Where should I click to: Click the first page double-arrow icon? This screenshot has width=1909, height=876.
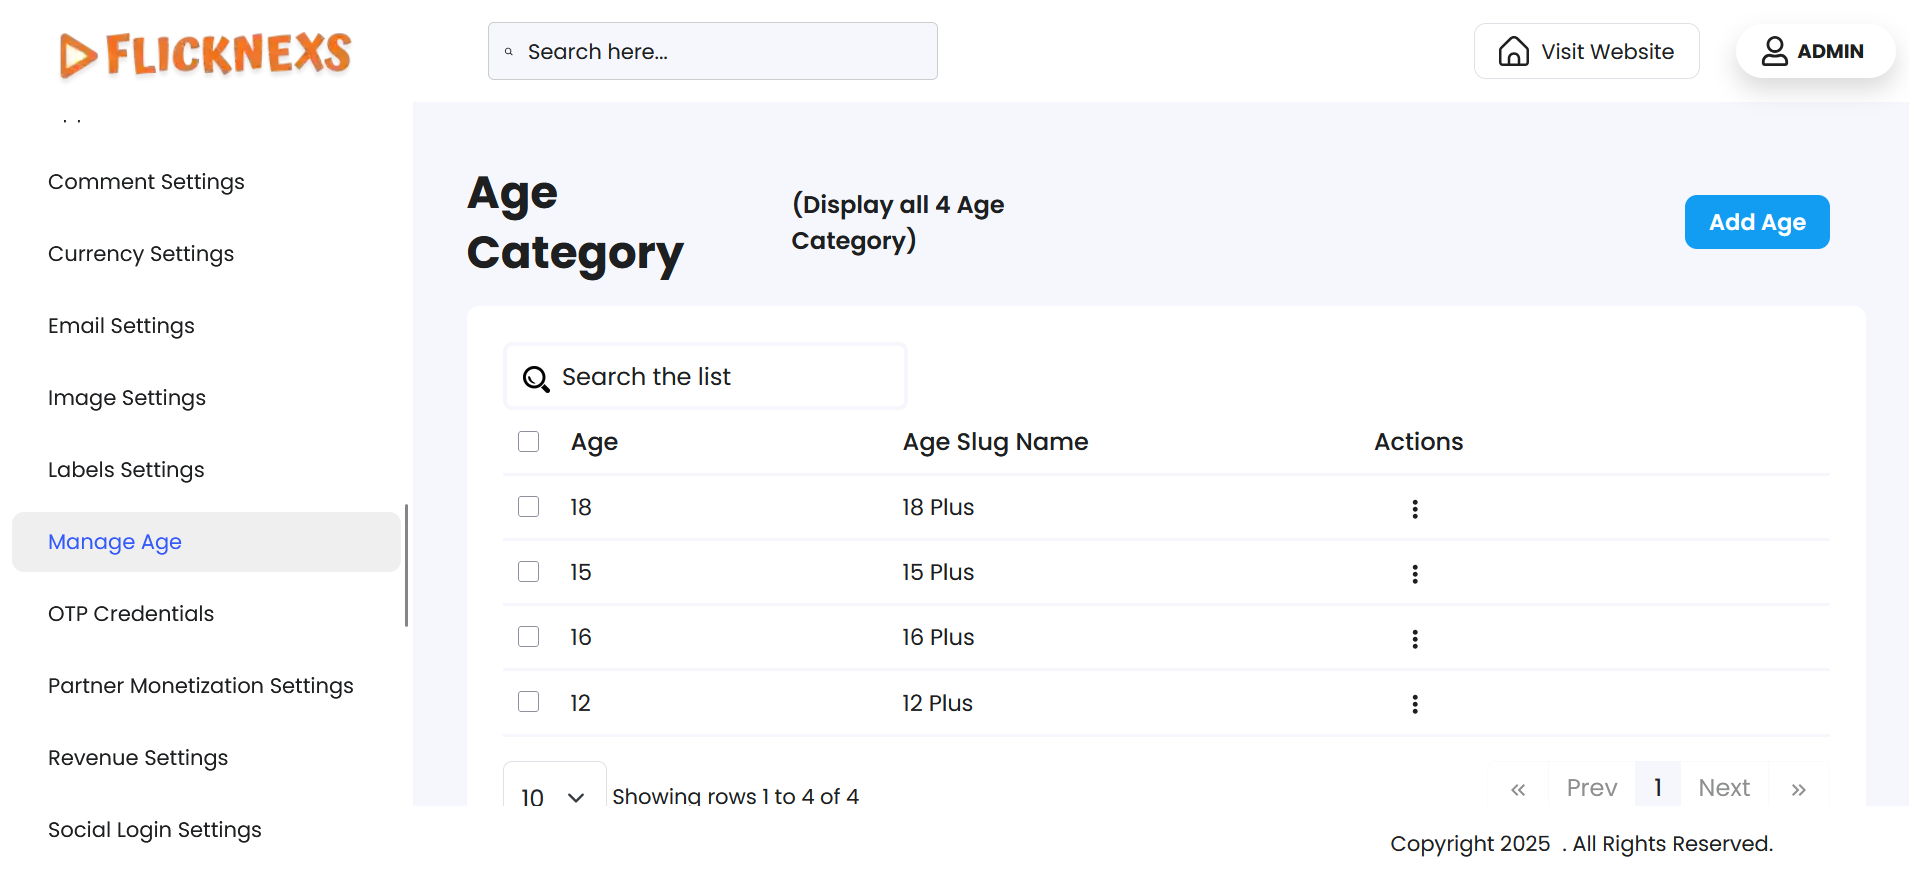(1517, 789)
